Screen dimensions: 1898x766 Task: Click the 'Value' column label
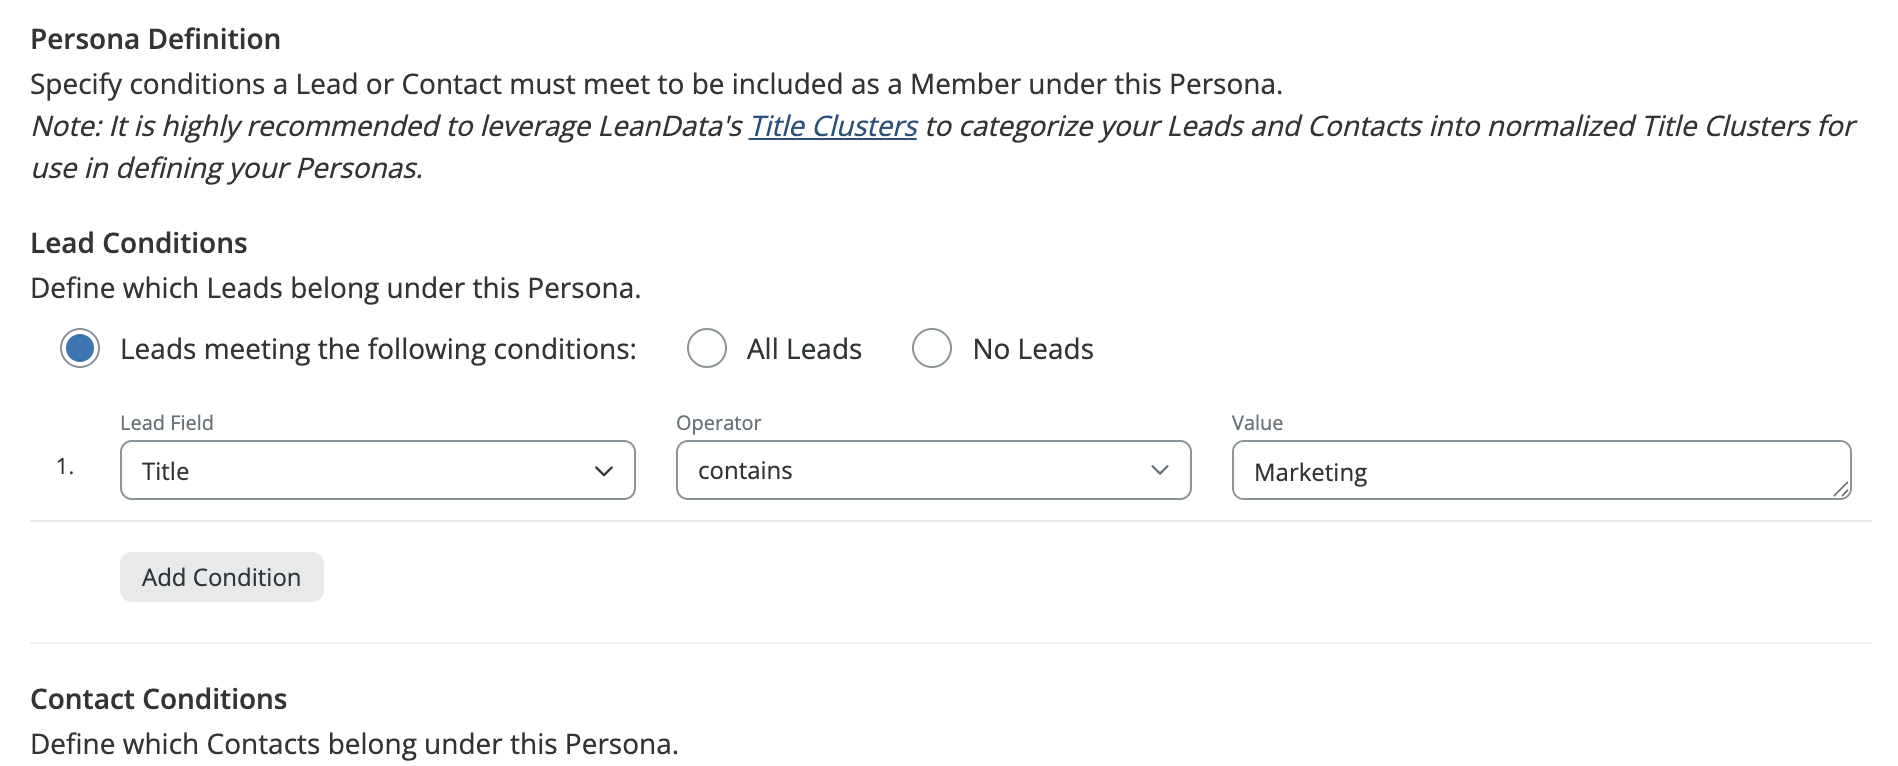[1257, 423]
